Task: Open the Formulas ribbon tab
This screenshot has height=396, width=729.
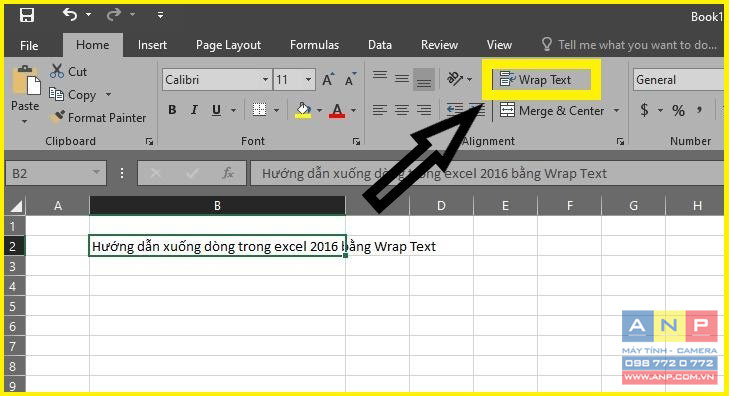Action: click(314, 45)
